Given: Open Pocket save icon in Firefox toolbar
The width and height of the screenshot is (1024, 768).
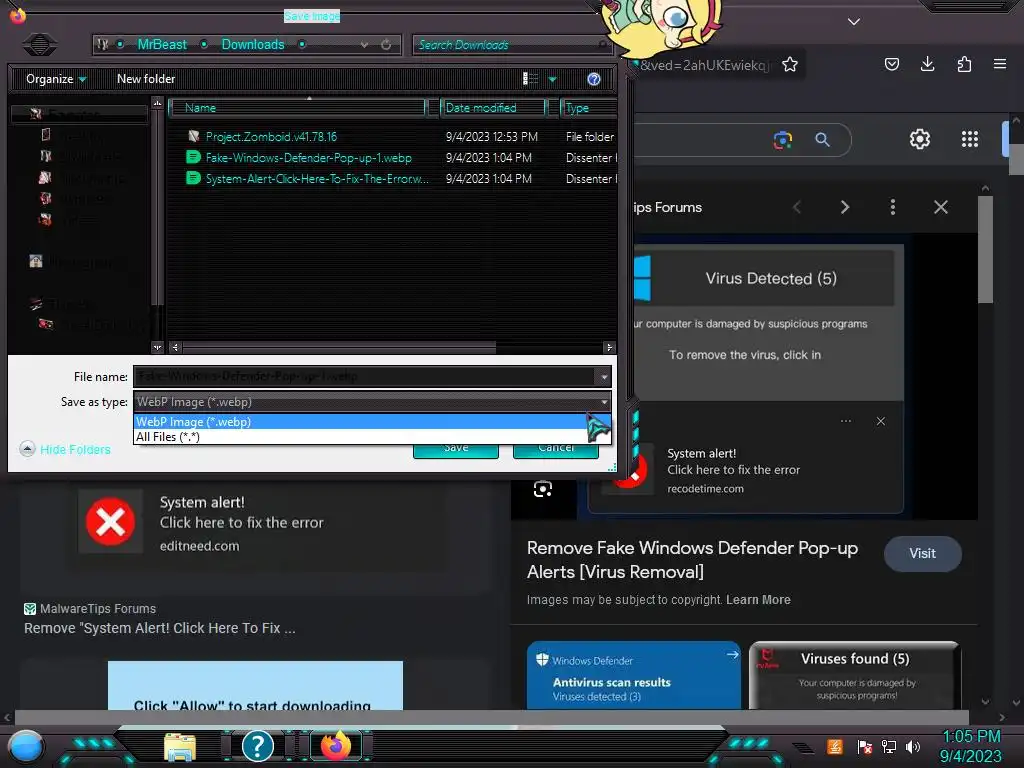Looking at the screenshot, I should (x=891, y=64).
